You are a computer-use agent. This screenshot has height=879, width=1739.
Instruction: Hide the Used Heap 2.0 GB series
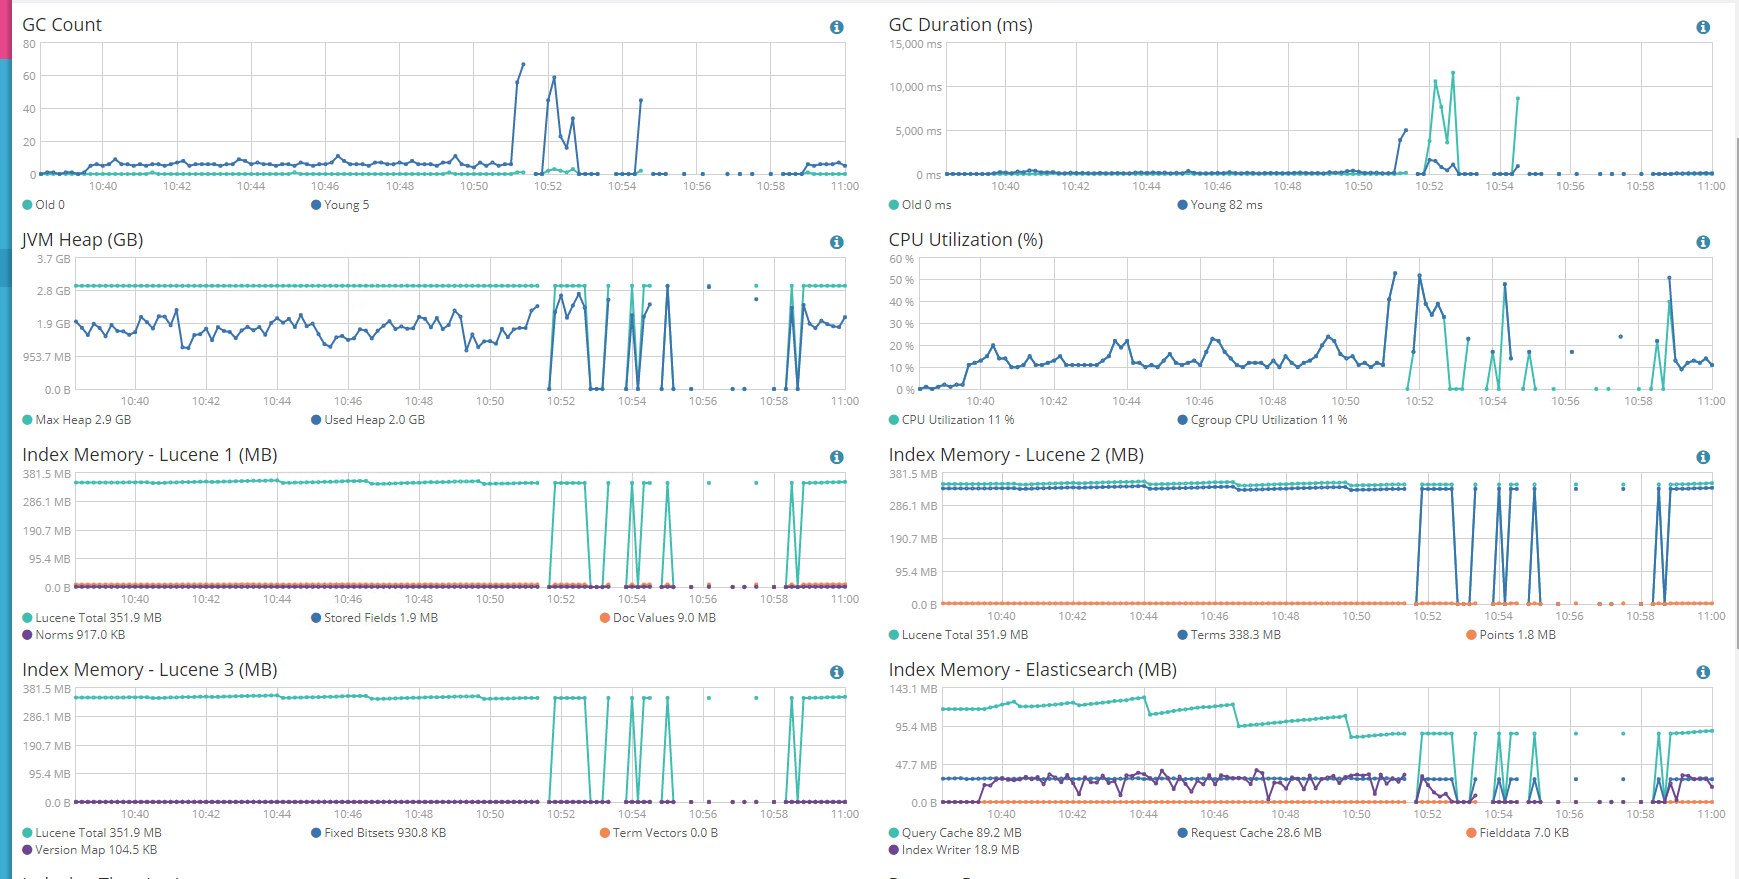(x=368, y=420)
